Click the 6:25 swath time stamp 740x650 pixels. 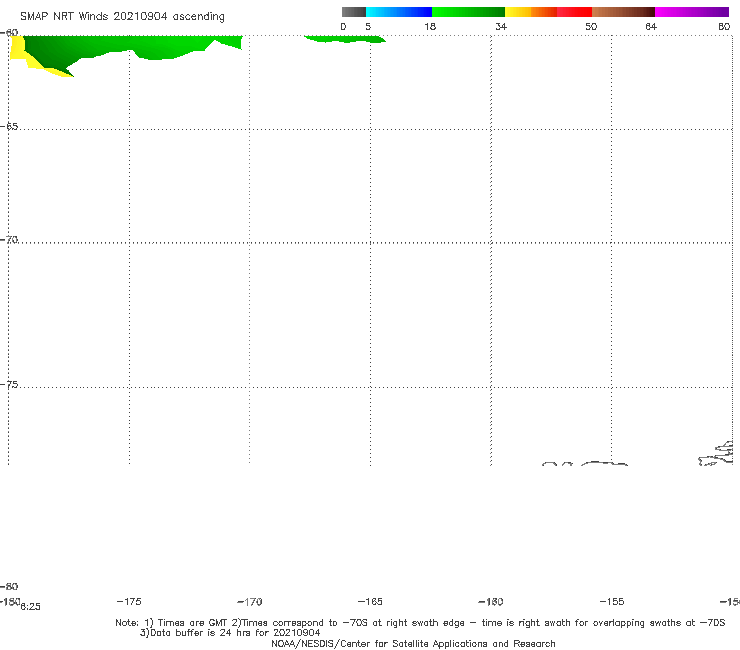(x=30, y=607)
